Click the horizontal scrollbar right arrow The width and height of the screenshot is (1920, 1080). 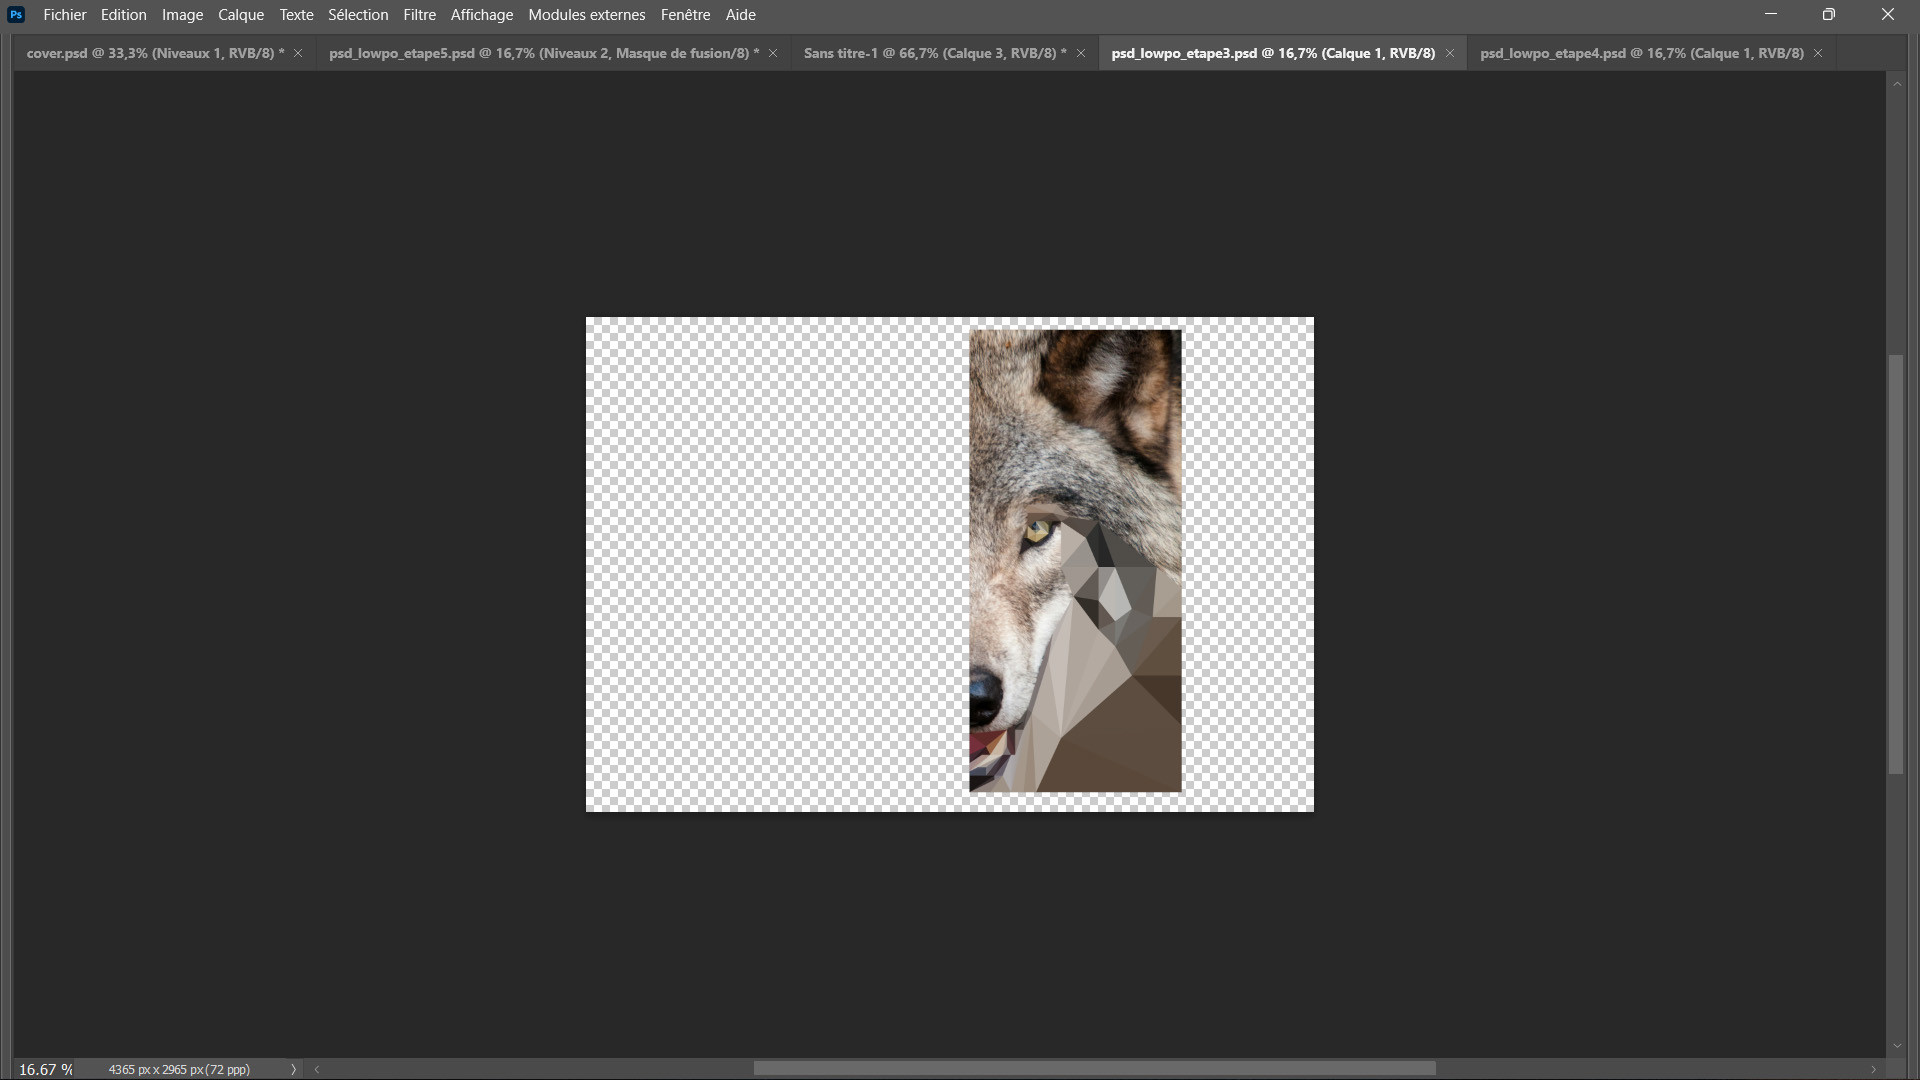tap(1874, 1069)
